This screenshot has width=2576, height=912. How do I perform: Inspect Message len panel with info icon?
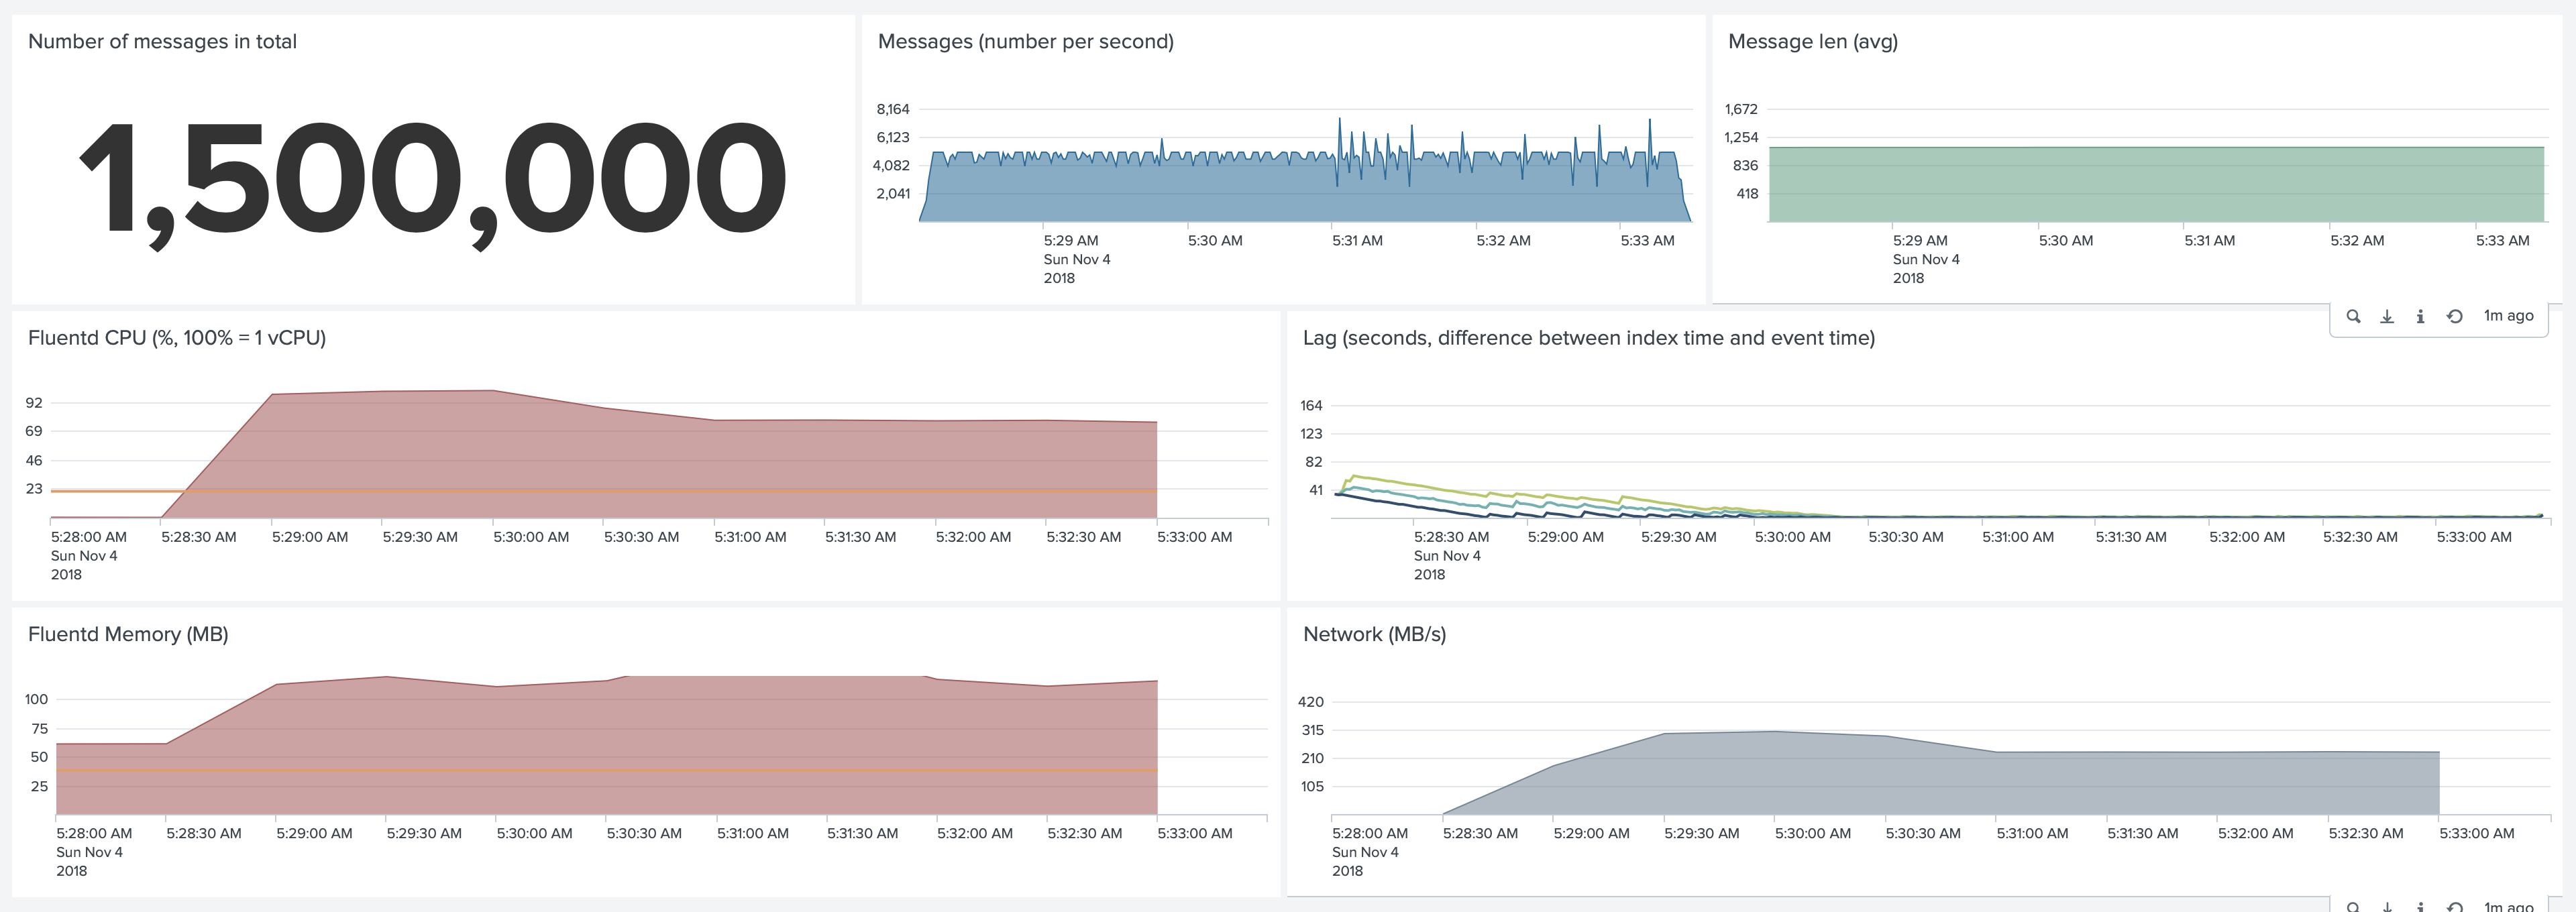coord(2420,316)
